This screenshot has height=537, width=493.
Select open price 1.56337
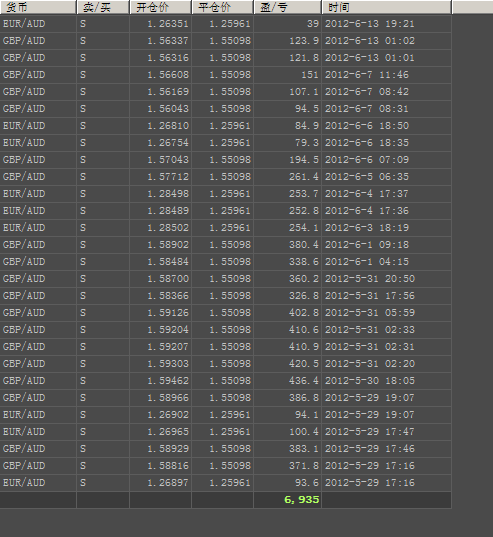pos(168,41)
